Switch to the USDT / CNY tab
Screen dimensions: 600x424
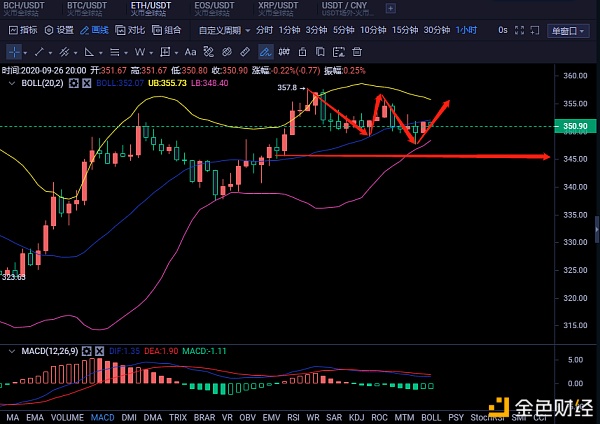346,8
